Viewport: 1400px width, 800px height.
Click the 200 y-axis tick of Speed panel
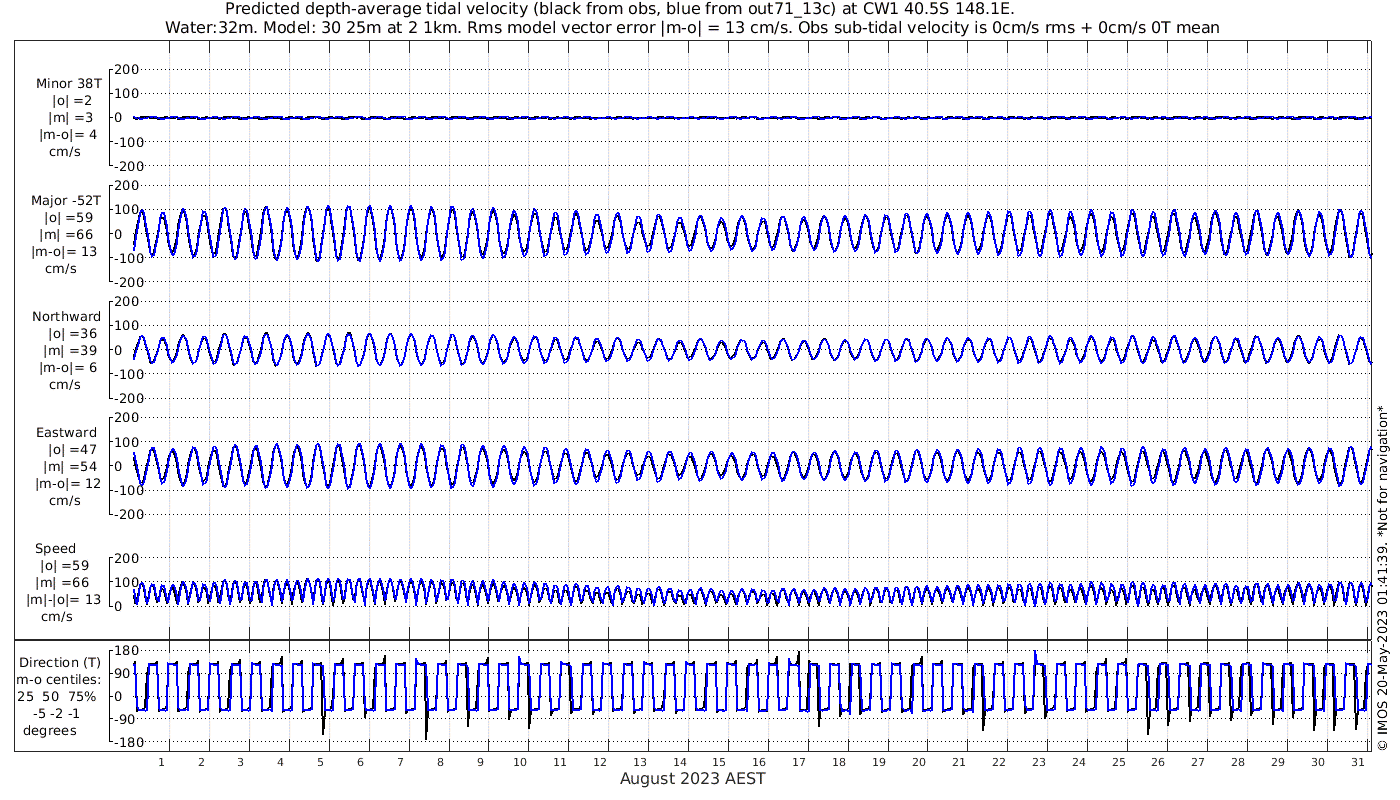126,558
